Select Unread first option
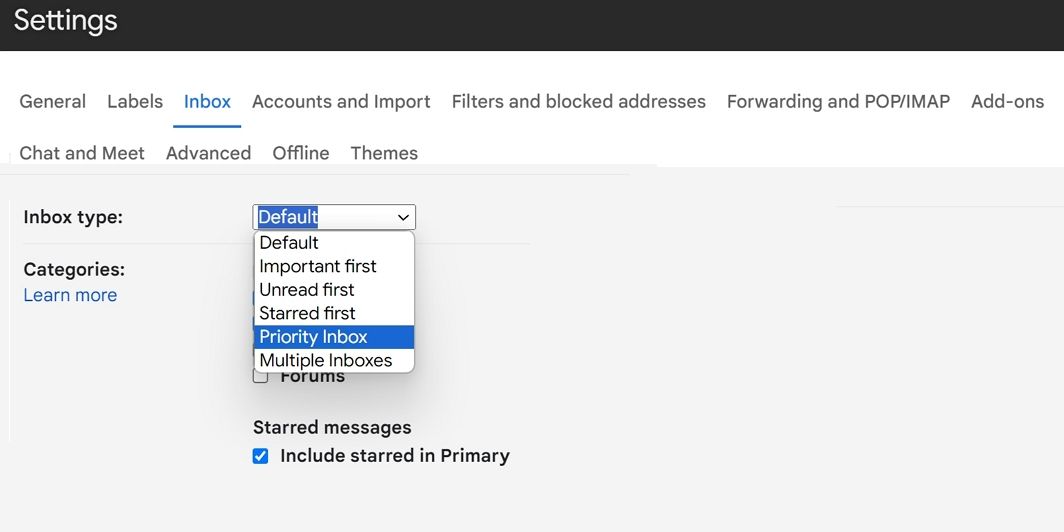Screen dimensions: 1064x532 tap(307, 290)
